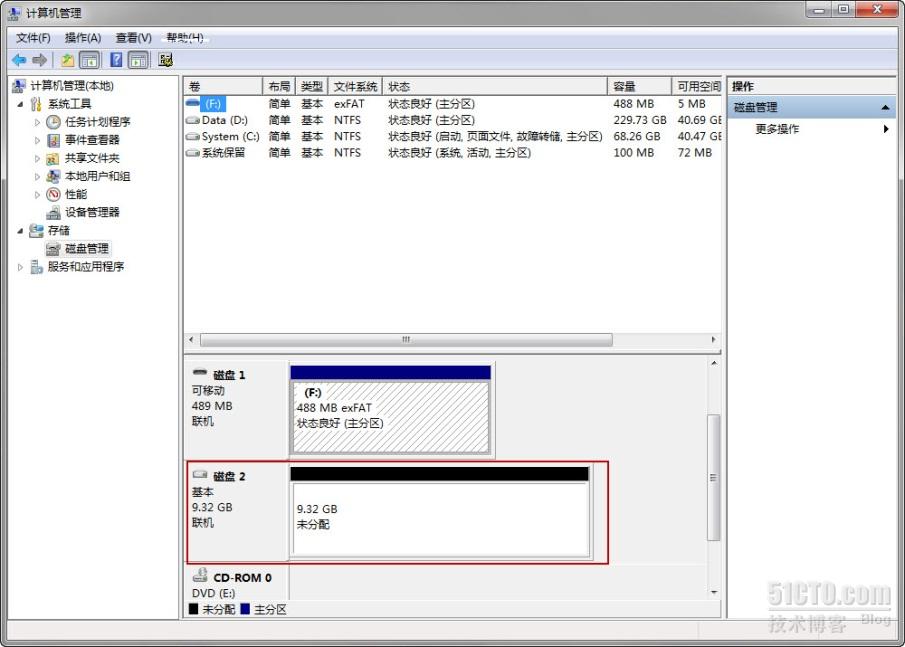This screenshot has height=647, width=905.
Task: Sort by the 布局 column header
Action: (279, 87)
